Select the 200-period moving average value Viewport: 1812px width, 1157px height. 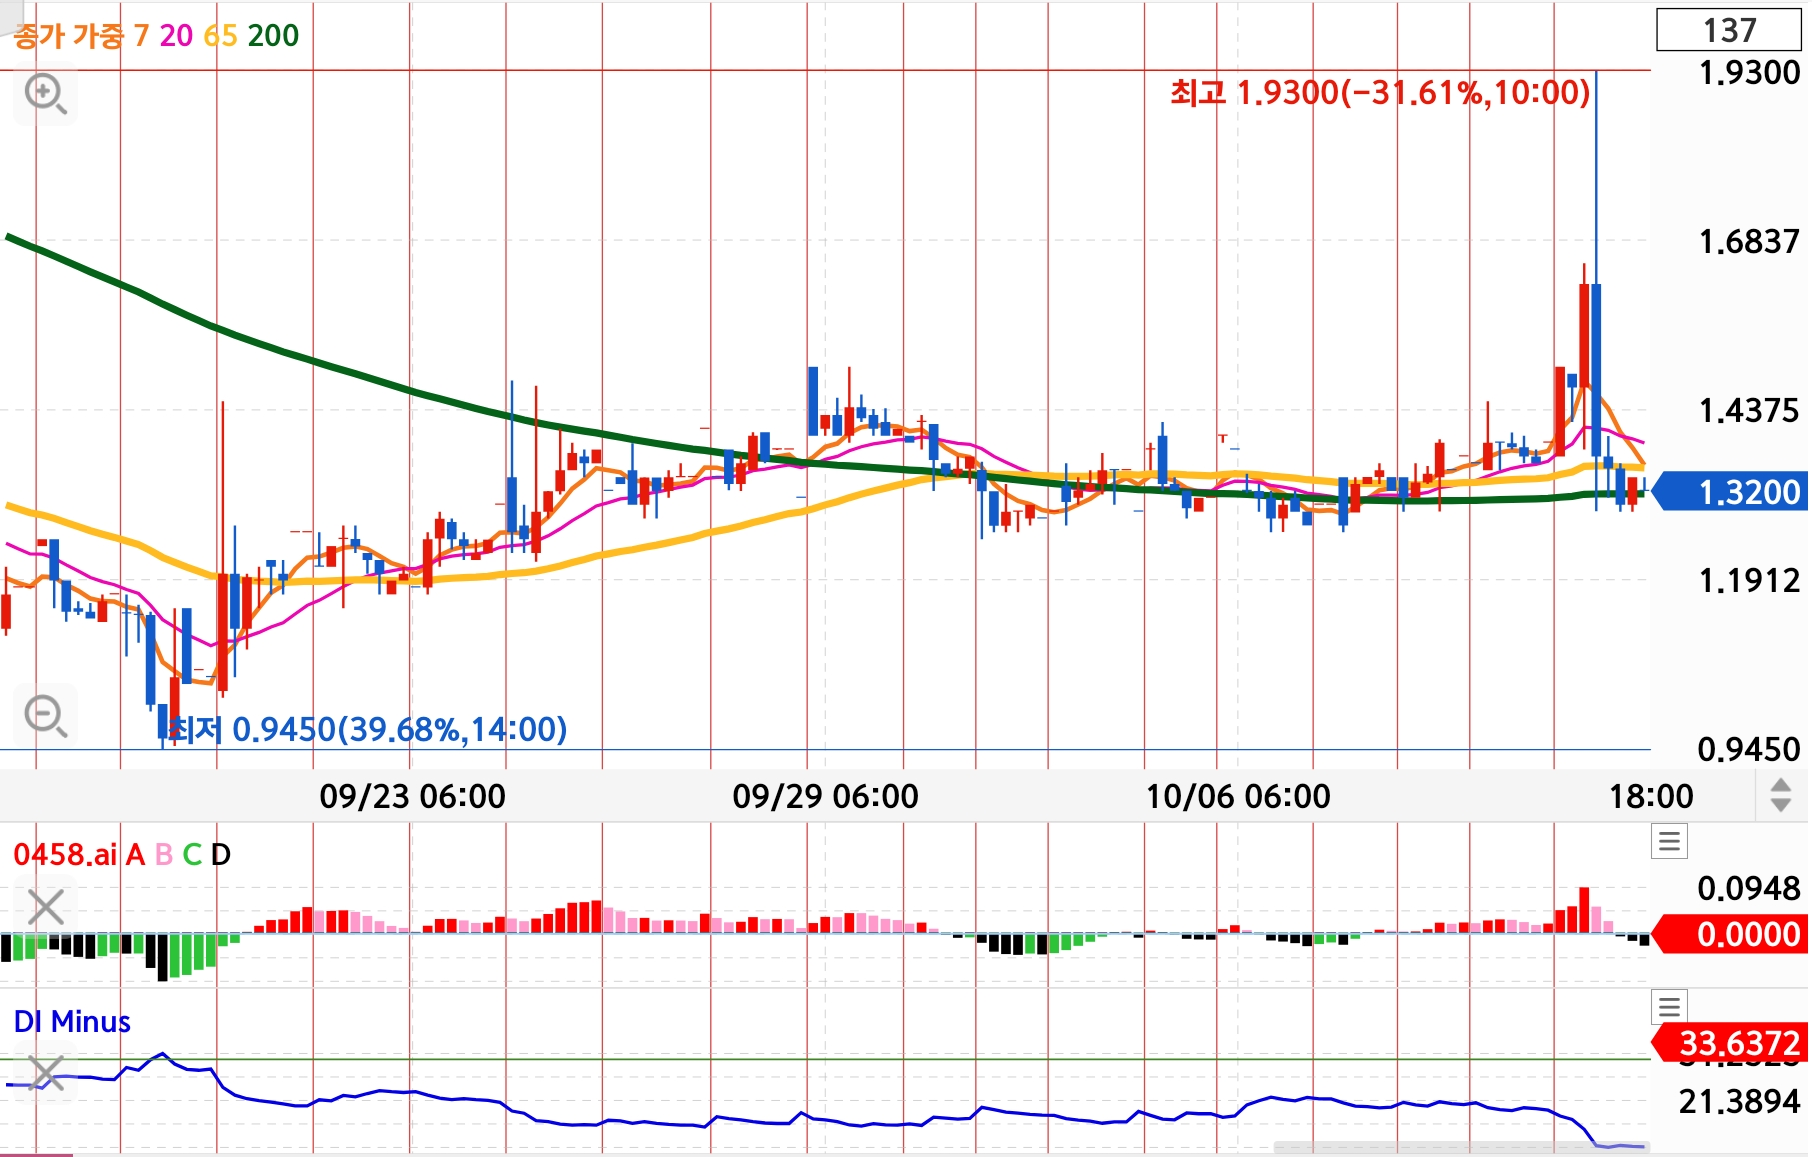point(273,36)
